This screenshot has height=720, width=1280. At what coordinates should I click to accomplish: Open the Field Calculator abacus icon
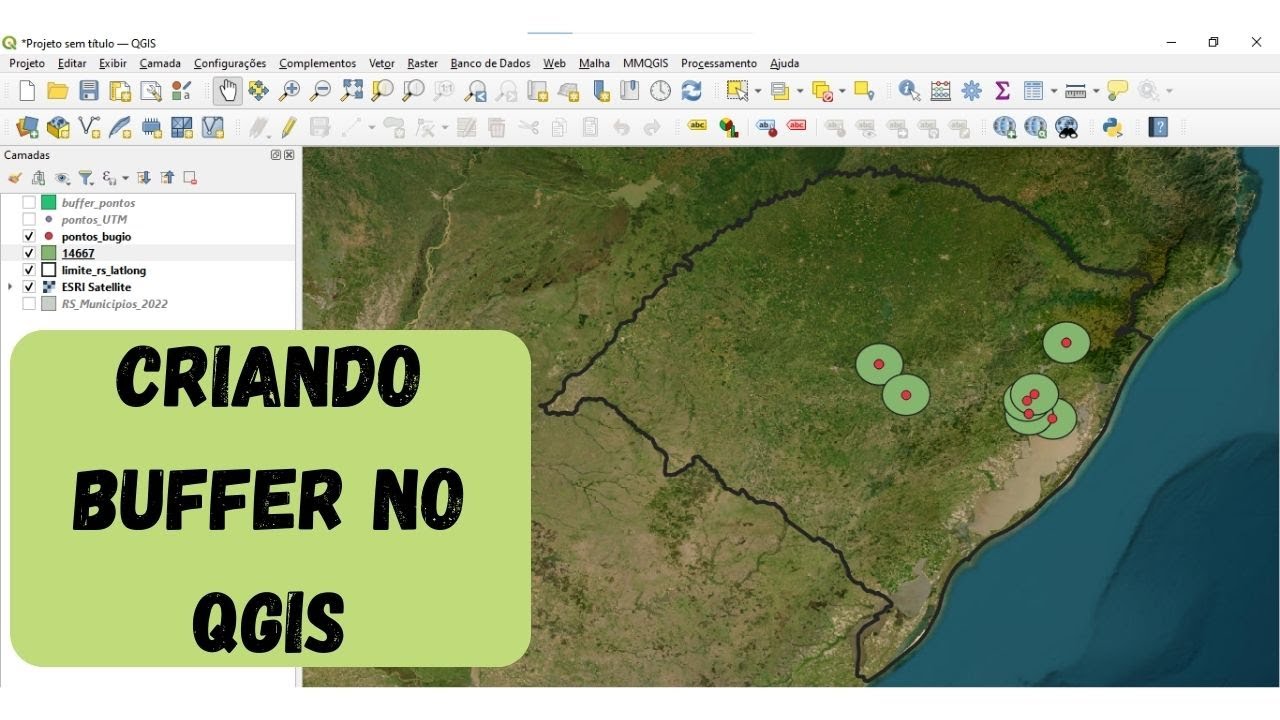[940, 91]
